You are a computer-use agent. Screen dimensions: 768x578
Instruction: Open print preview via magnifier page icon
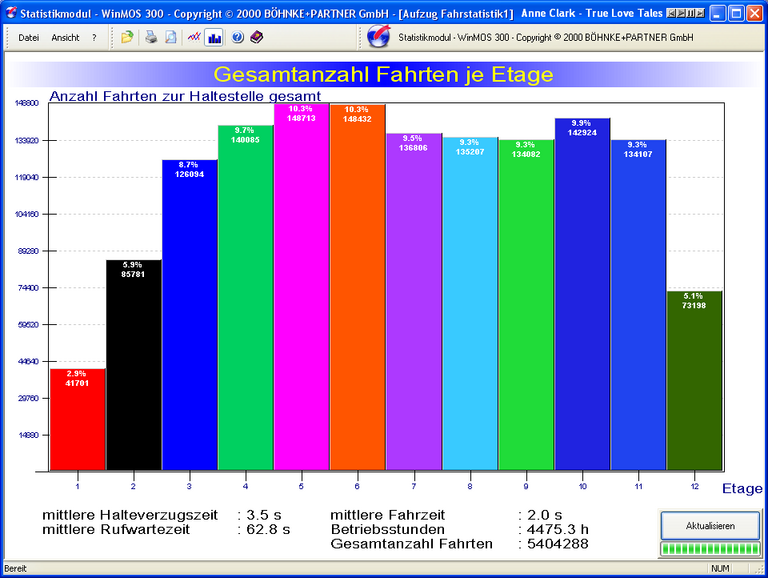[x=170, y=37]
